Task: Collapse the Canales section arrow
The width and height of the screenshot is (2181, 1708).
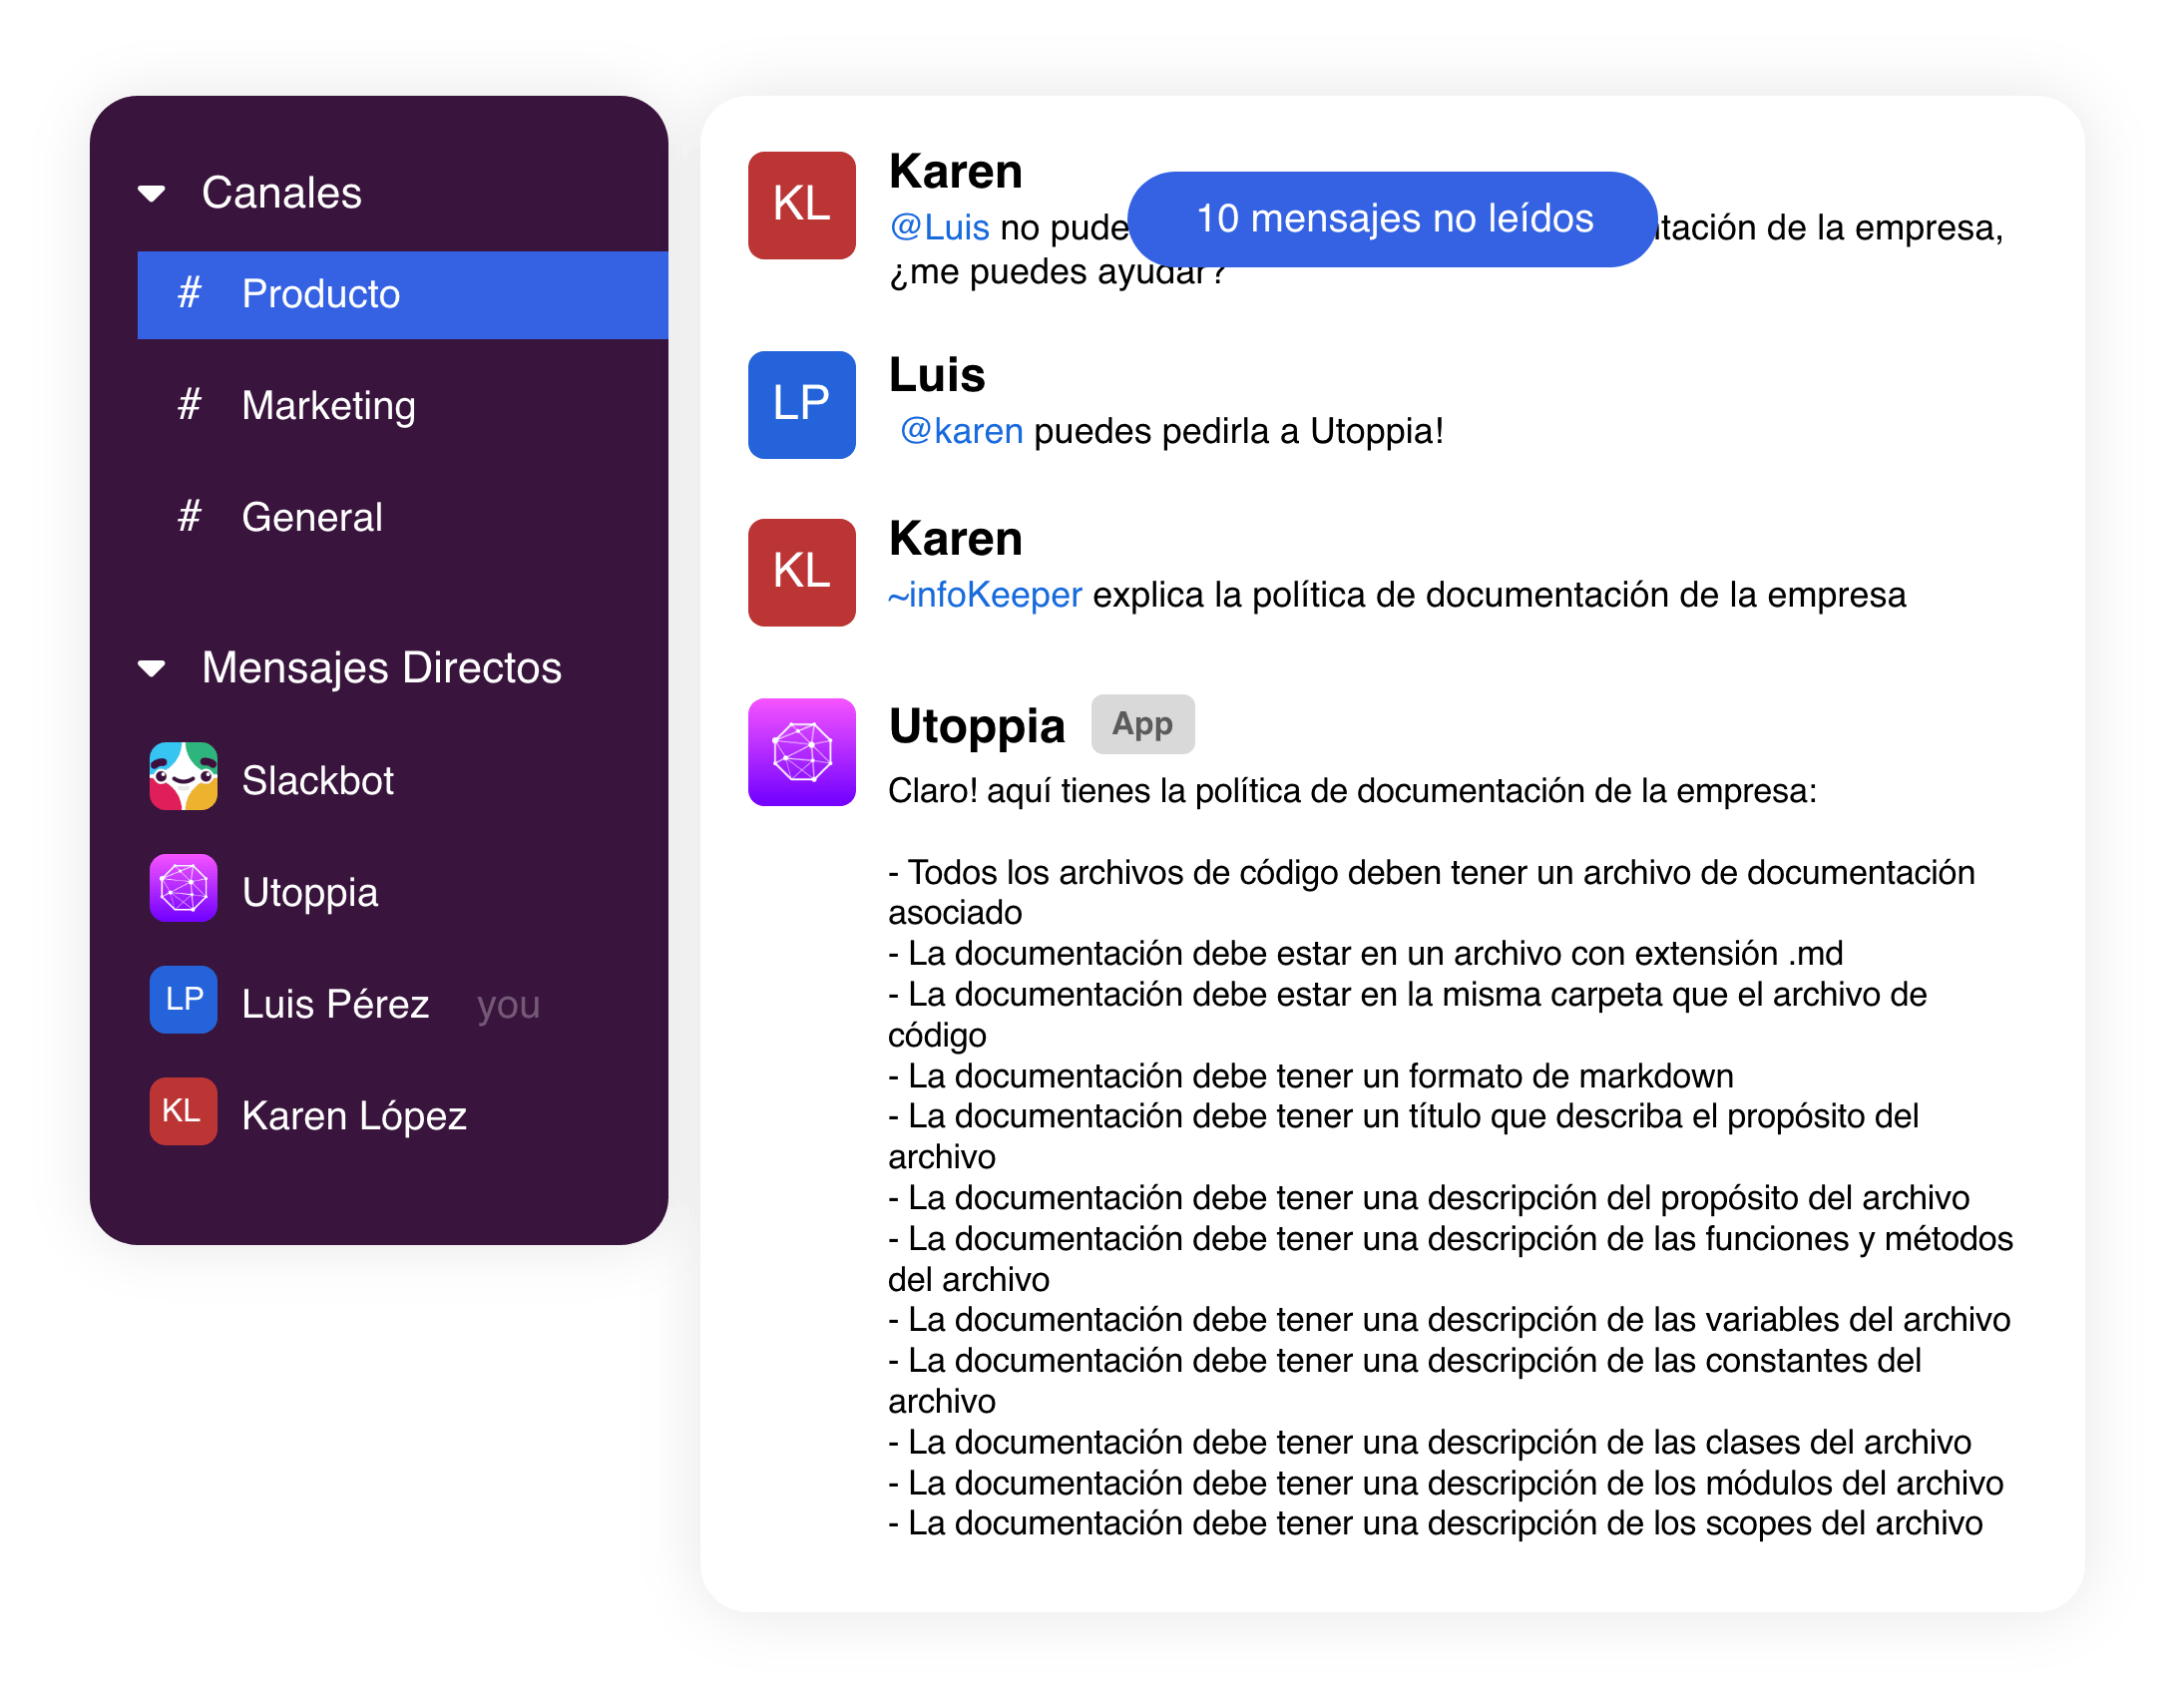Action: [152, 193]
